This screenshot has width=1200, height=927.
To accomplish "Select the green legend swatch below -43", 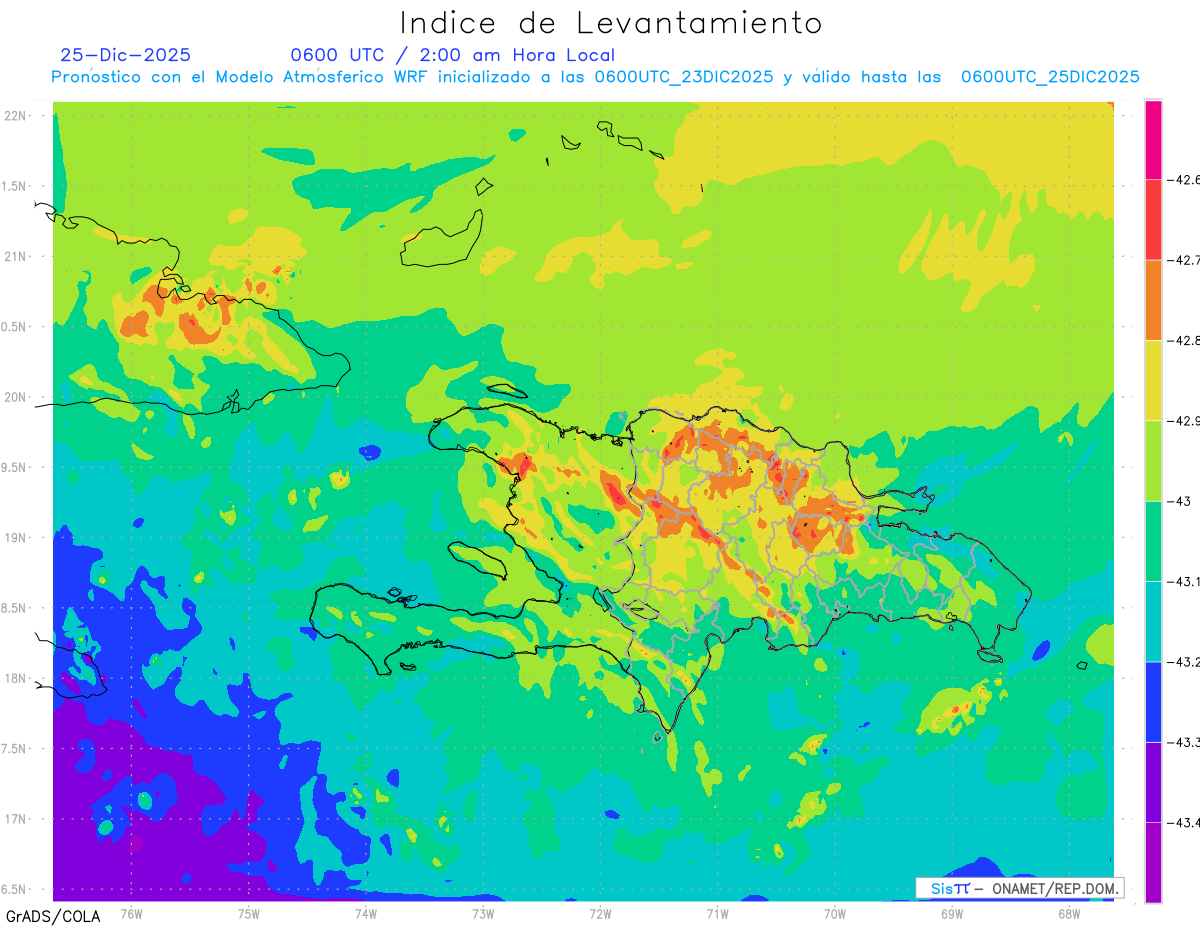I will [1153, 541].
